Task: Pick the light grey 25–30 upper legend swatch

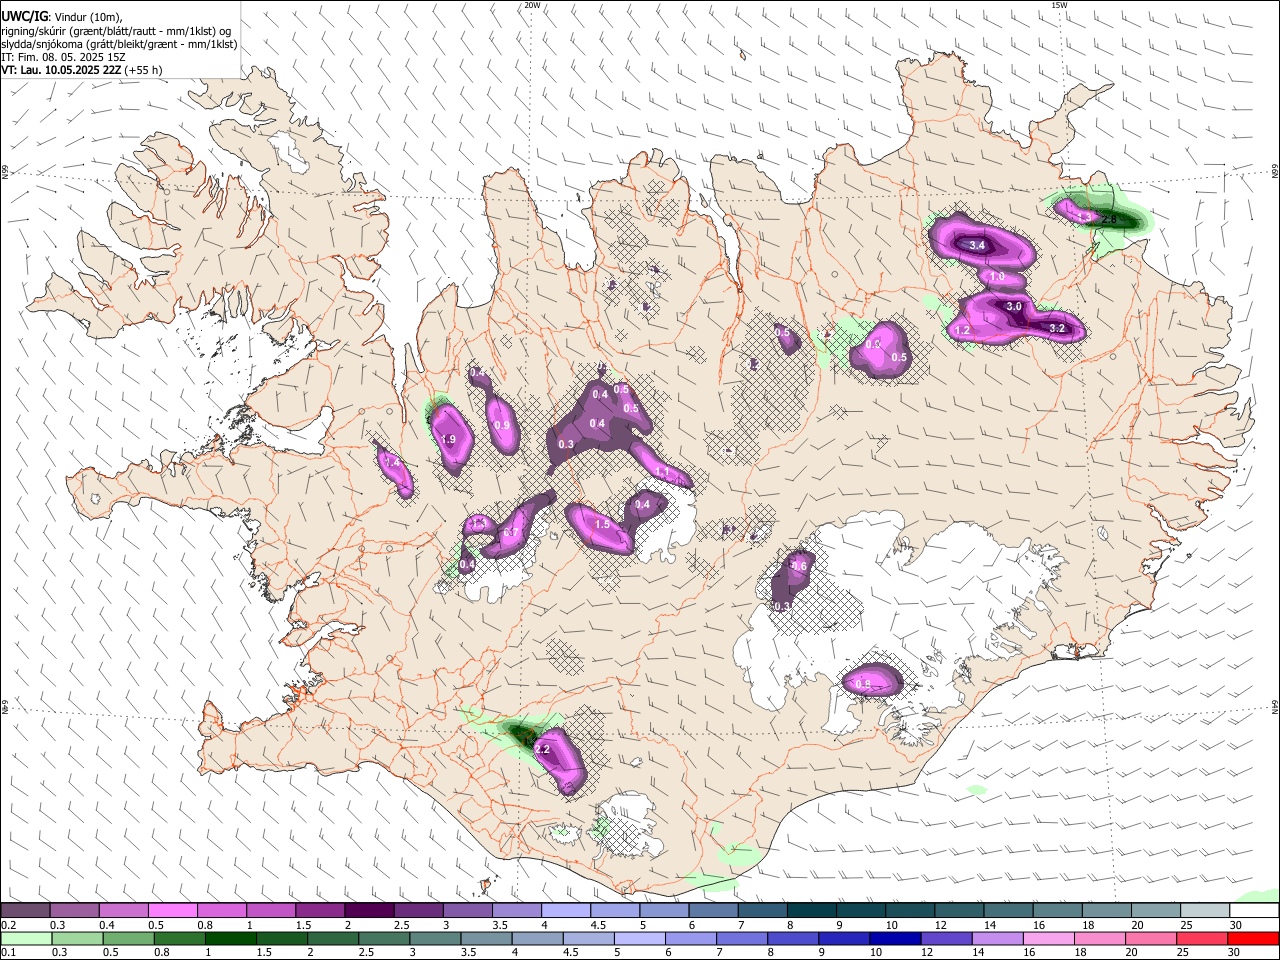Action: [1205, 911]
